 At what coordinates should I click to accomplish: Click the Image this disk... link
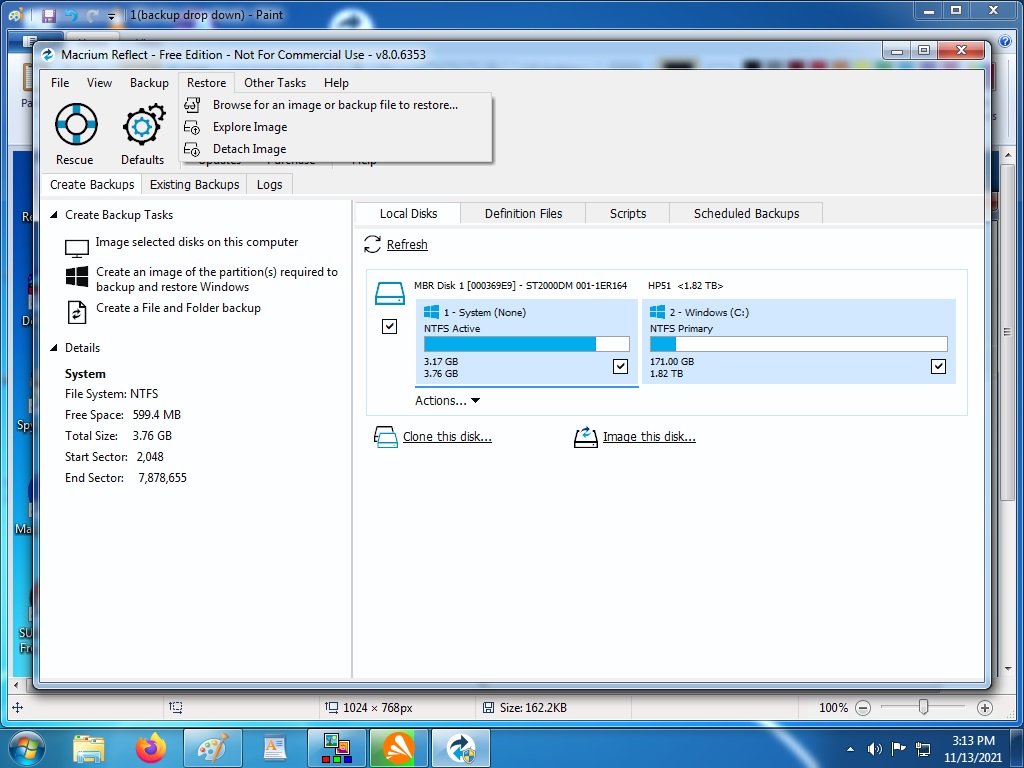649,437
